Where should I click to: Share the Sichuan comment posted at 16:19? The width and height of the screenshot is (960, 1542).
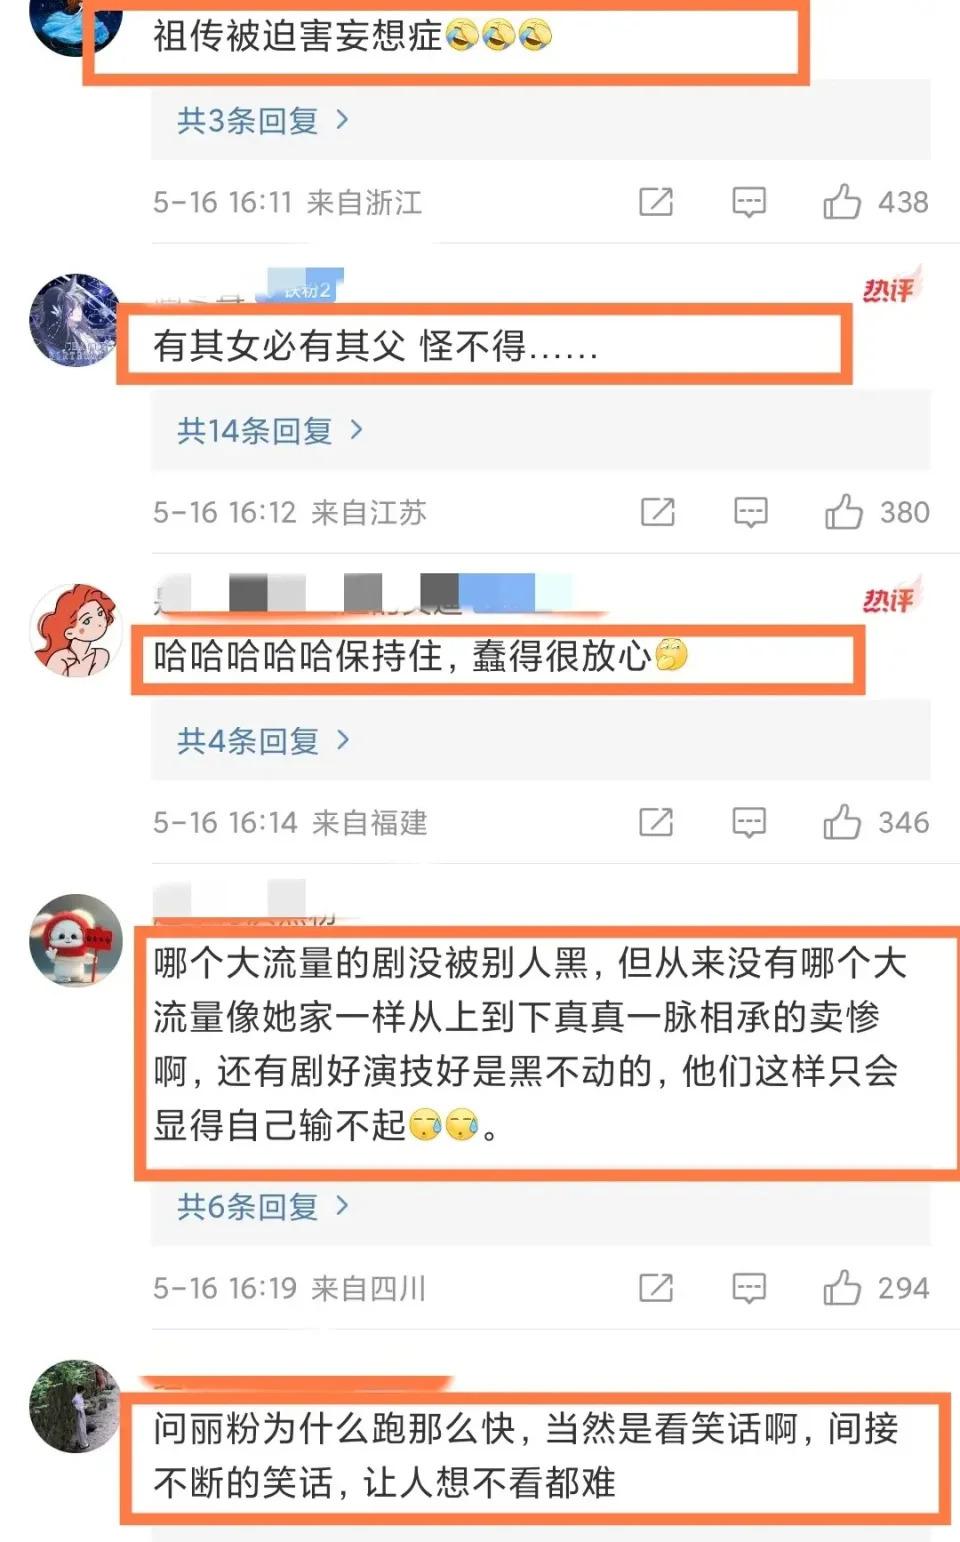[x=656, y=1288]
